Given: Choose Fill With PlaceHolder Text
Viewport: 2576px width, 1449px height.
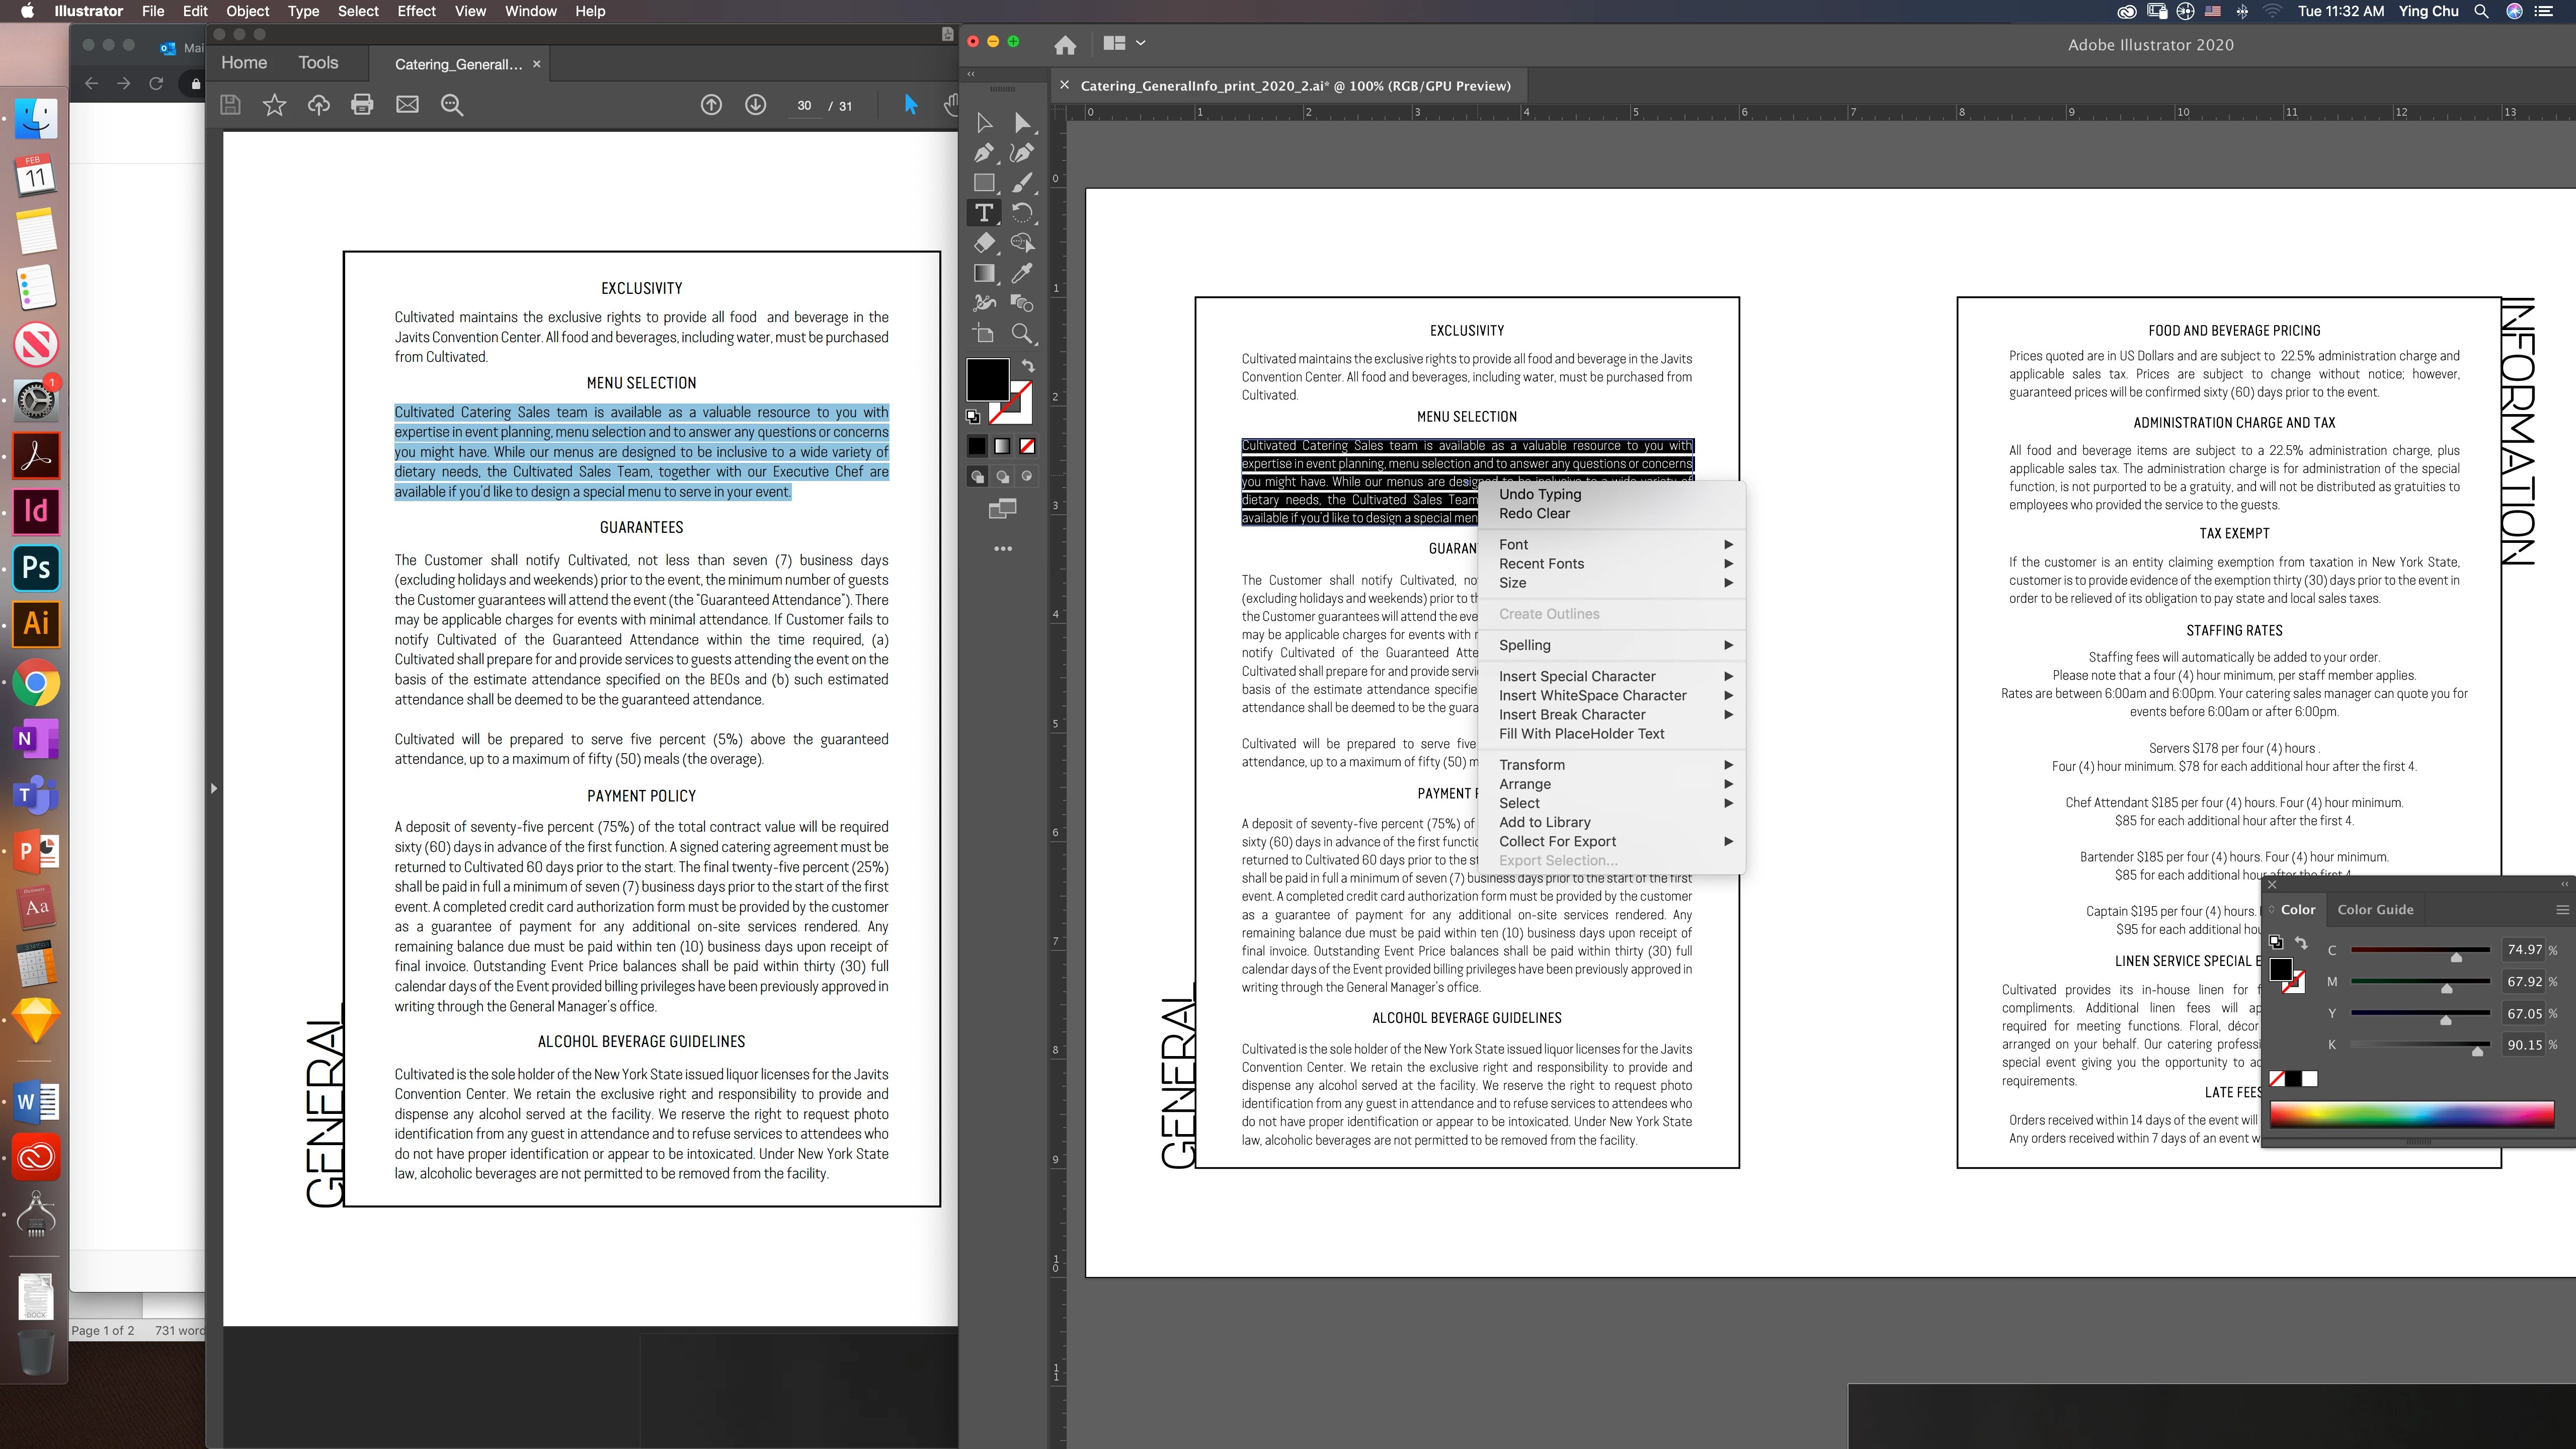Looking at the screenshot, I should pyautogui.click(x=1581, y=734).
